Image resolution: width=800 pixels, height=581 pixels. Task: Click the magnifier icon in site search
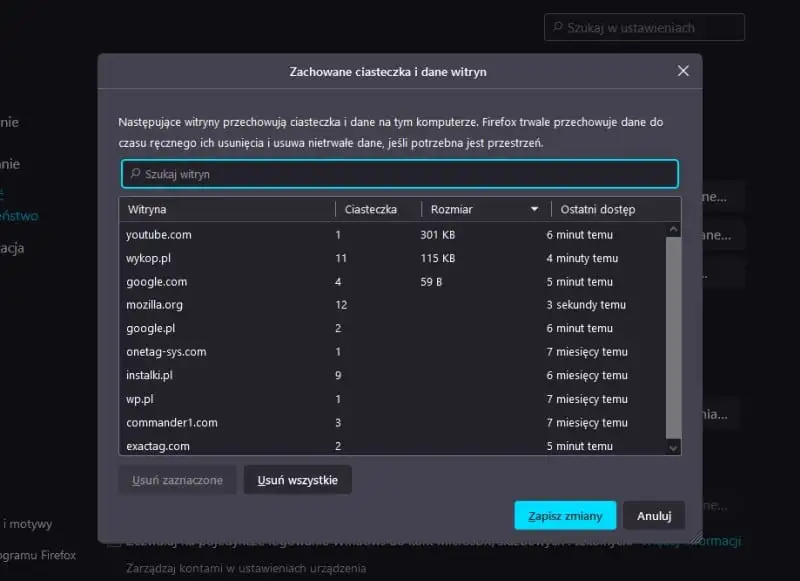(135, 174)
